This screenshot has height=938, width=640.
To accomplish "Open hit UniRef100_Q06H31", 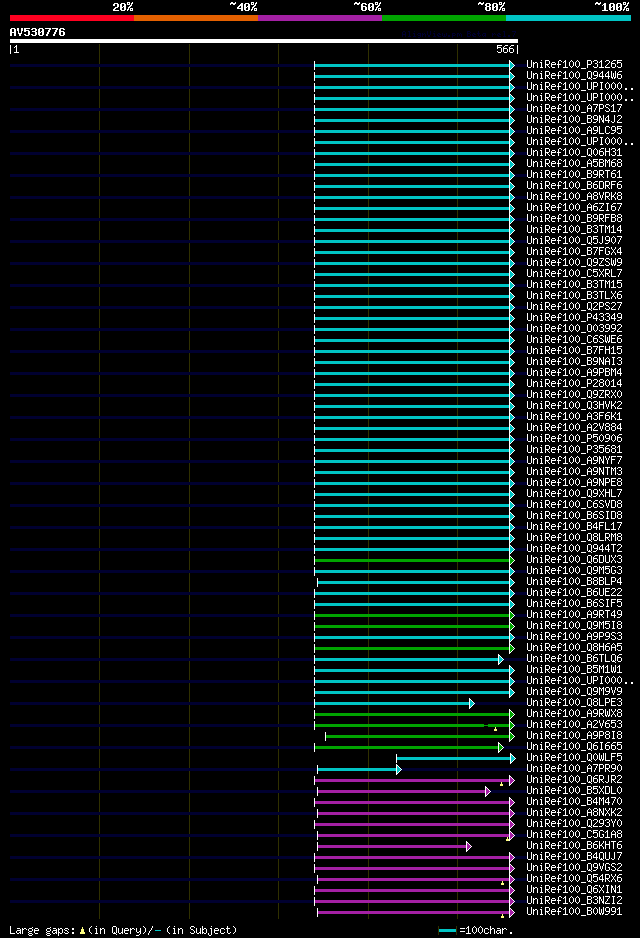I will 574,153.
